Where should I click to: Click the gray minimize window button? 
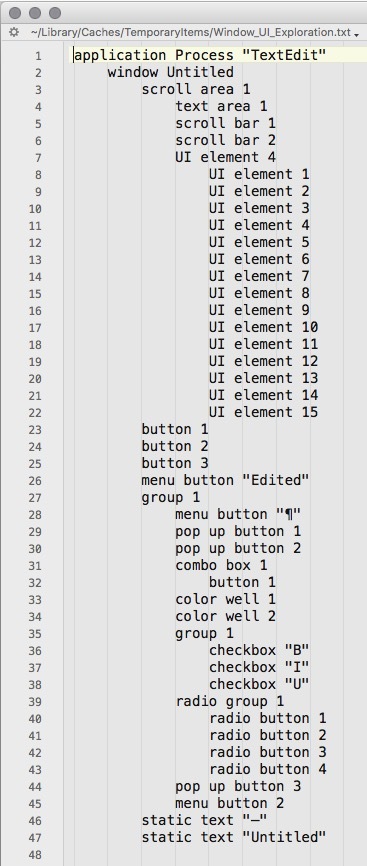[x=35, y=13]
